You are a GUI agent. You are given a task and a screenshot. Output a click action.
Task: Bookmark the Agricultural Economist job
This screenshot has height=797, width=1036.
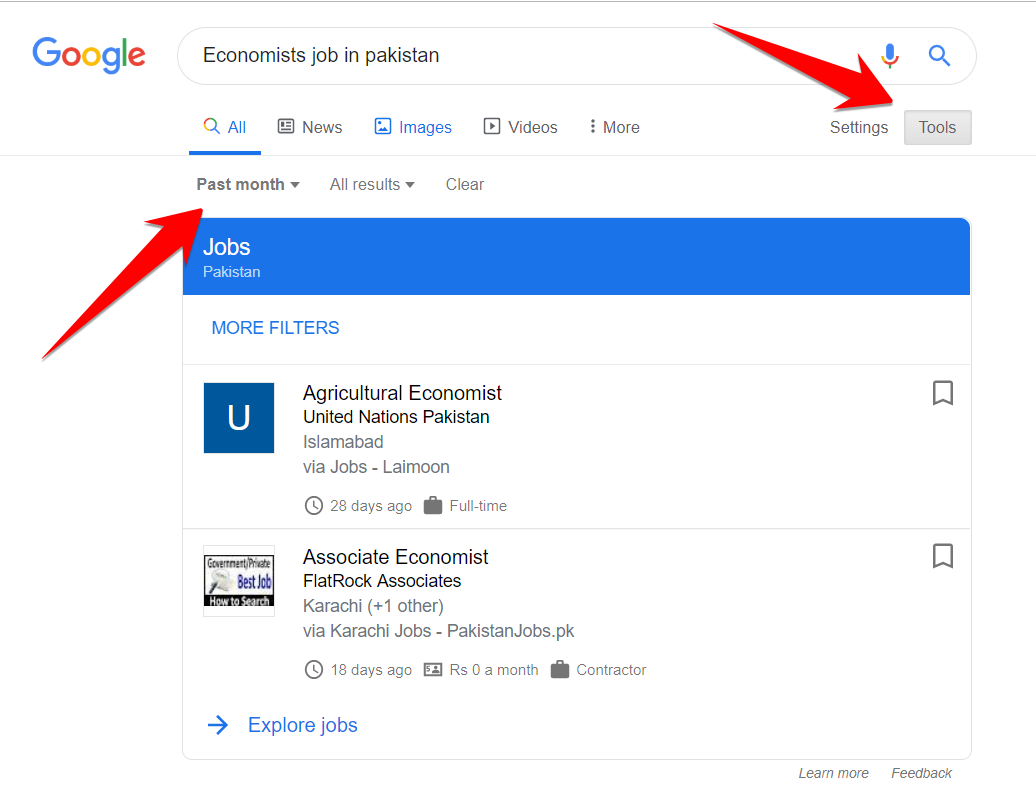tap(943, 393)
